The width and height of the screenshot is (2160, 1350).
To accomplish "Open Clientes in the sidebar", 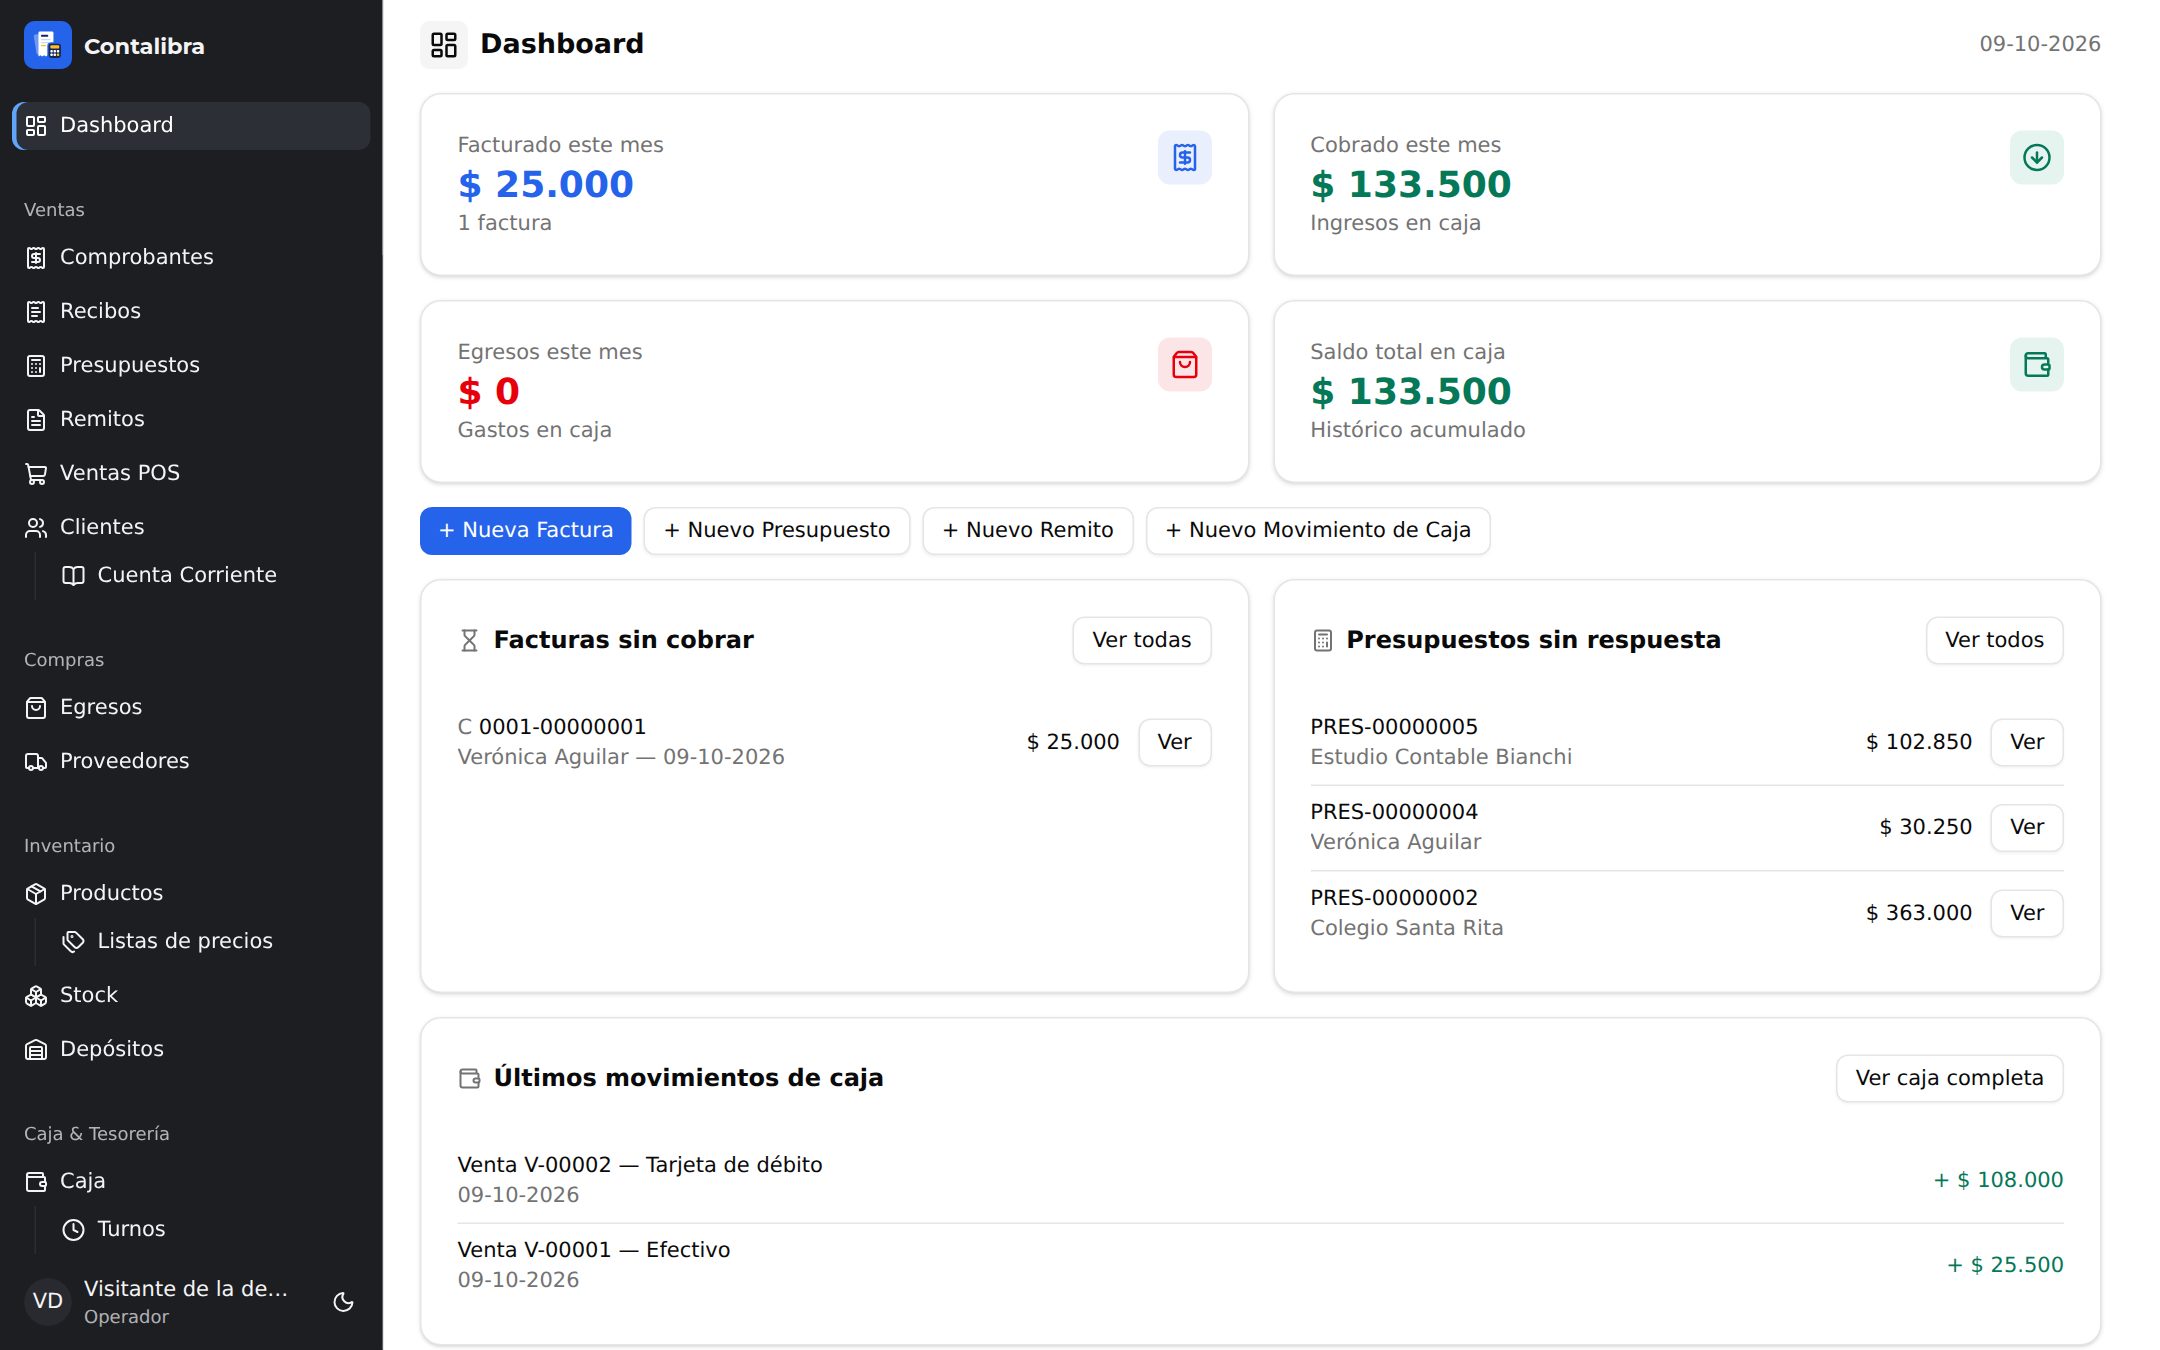I will [191, 527].
